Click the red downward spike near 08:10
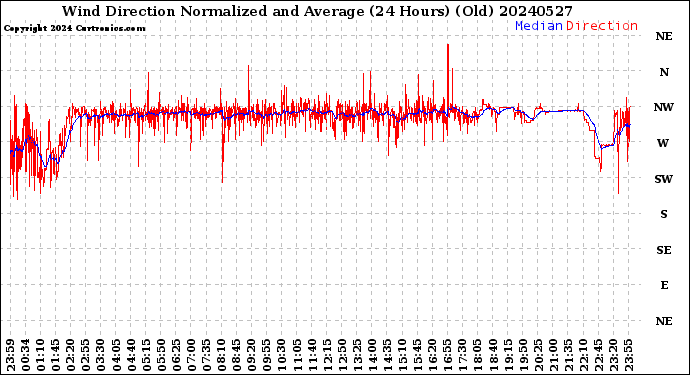The width and height of the screenshot is (690, 375). (223, 150)
